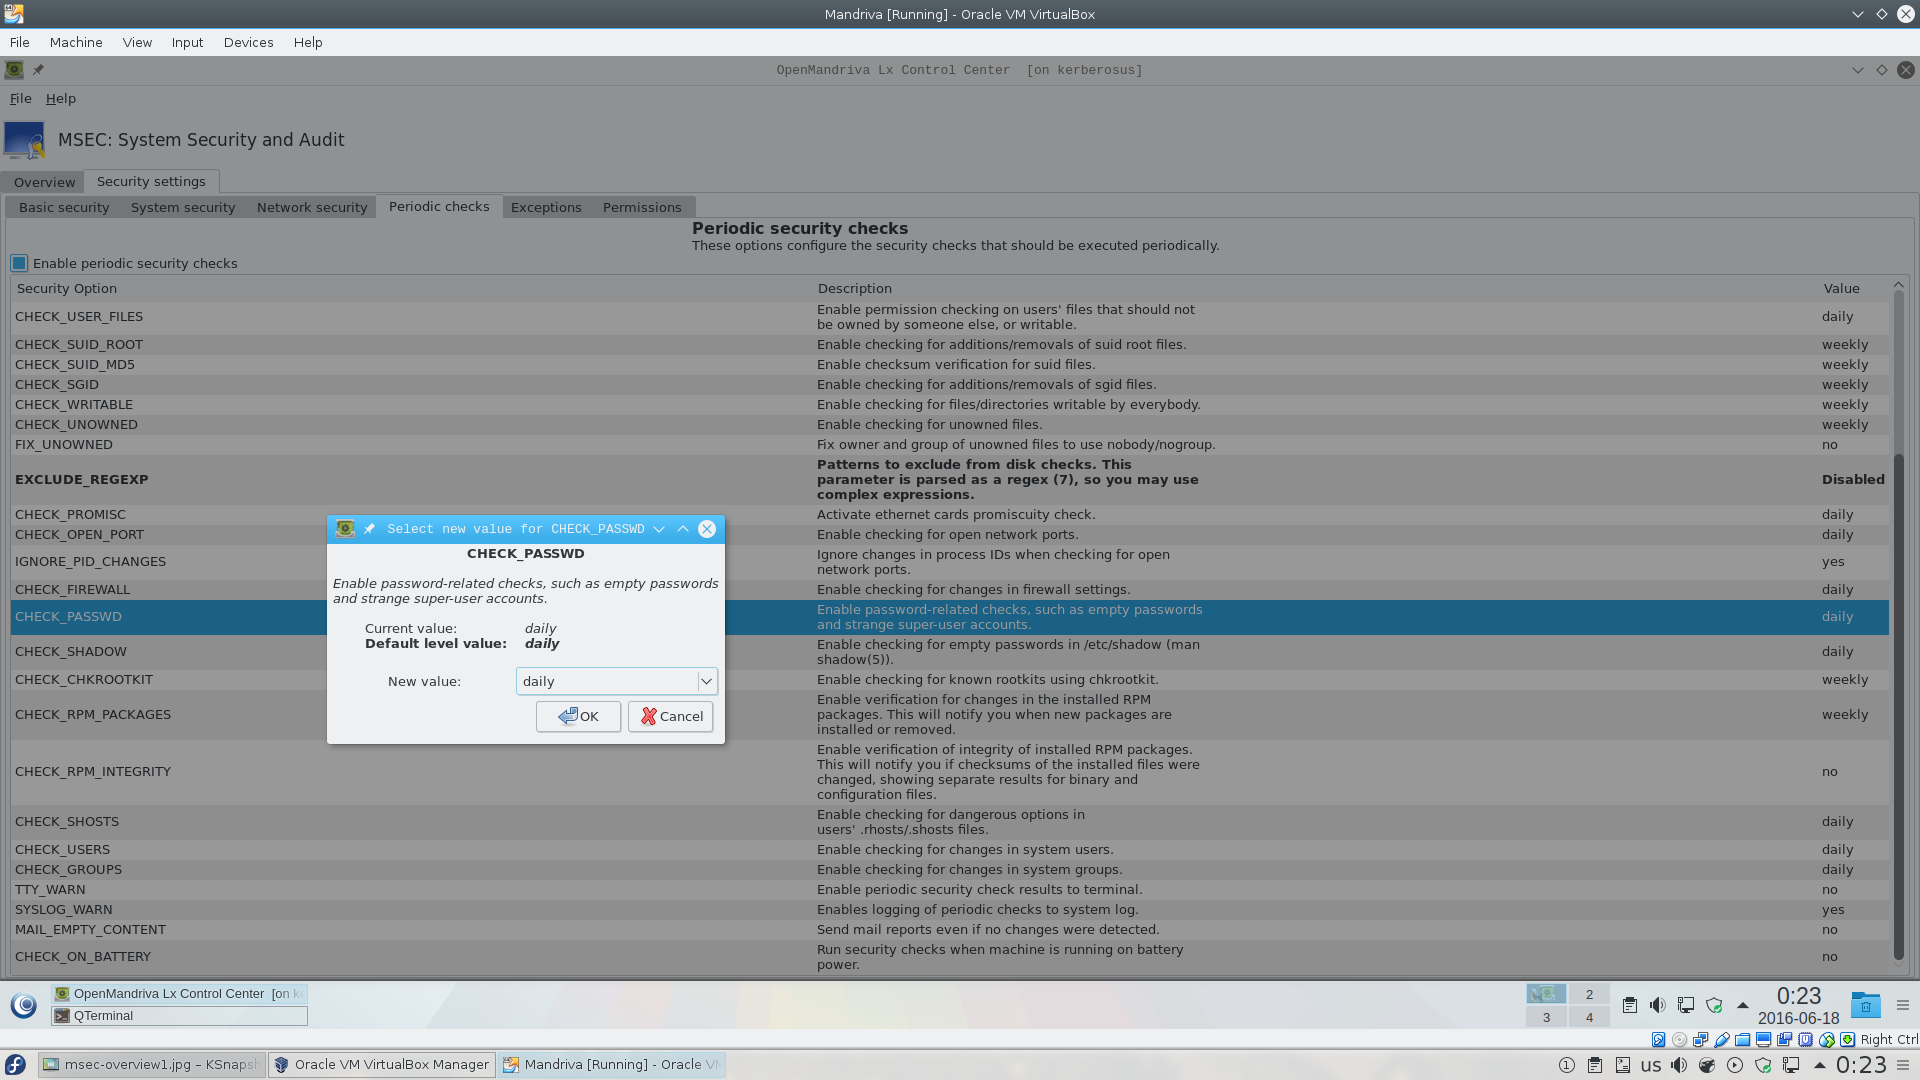Click VirtualBox keyboard capture green arrow indicator
Viewport: 1920px width, 1080px height.
(x=1847, y=1040)
